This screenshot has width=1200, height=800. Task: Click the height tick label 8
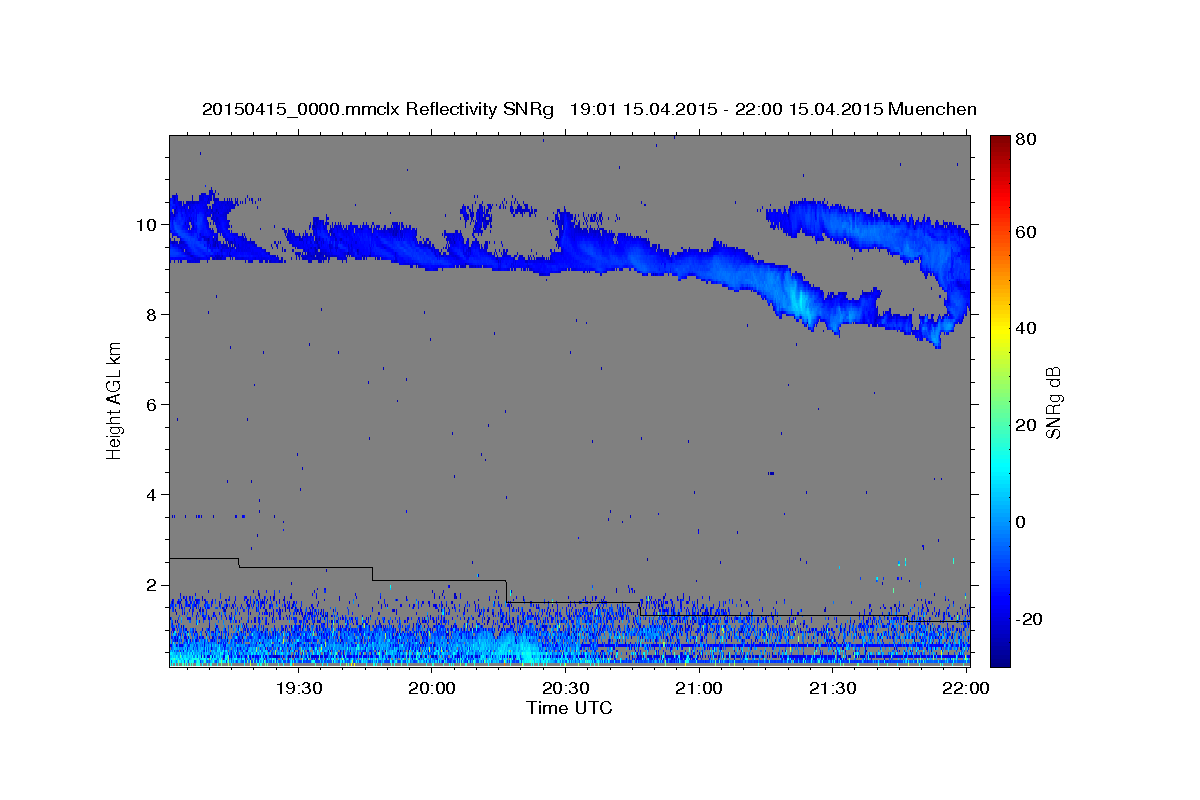[153, 315]
